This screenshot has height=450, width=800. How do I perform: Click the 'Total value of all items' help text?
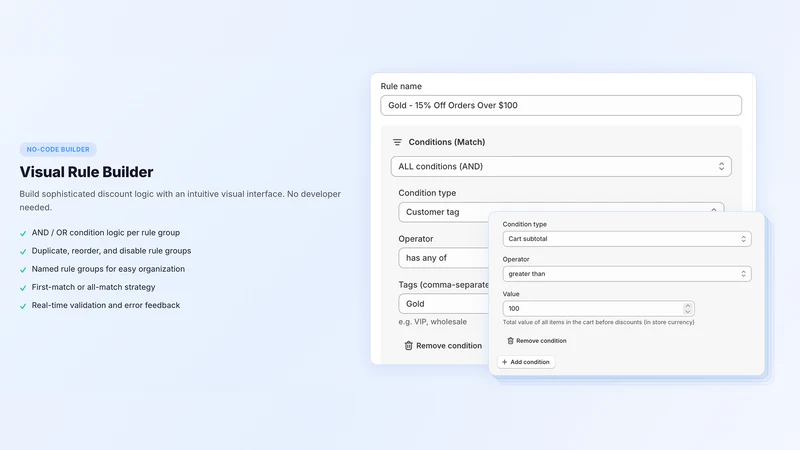tap(598, 322)
